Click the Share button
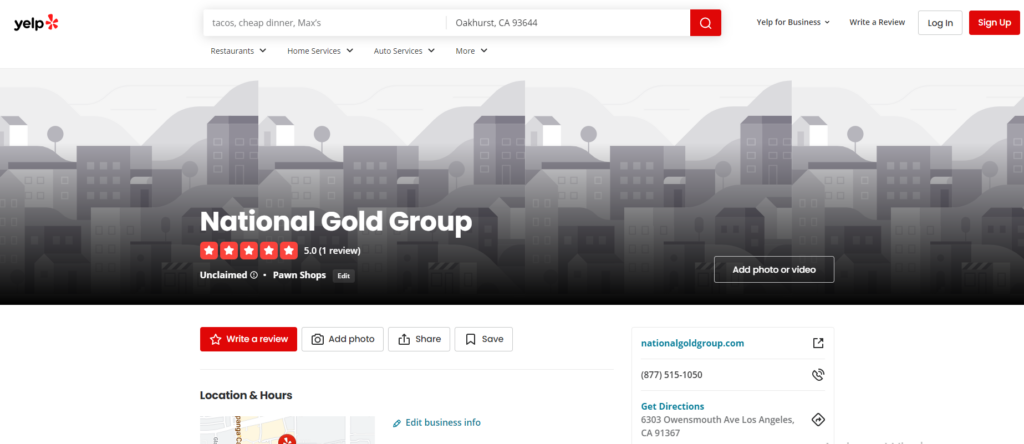1024x444 pixels. pyautogui.click(x=419, y=340)
